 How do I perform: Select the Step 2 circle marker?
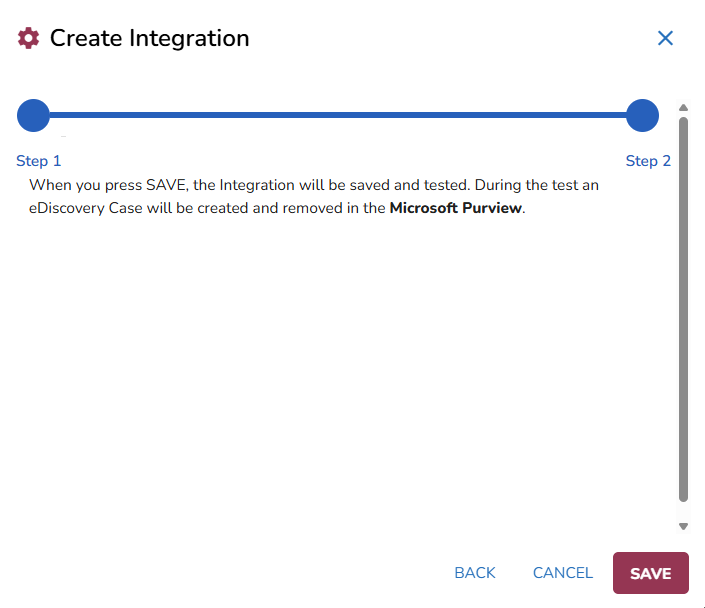point(642,115)
